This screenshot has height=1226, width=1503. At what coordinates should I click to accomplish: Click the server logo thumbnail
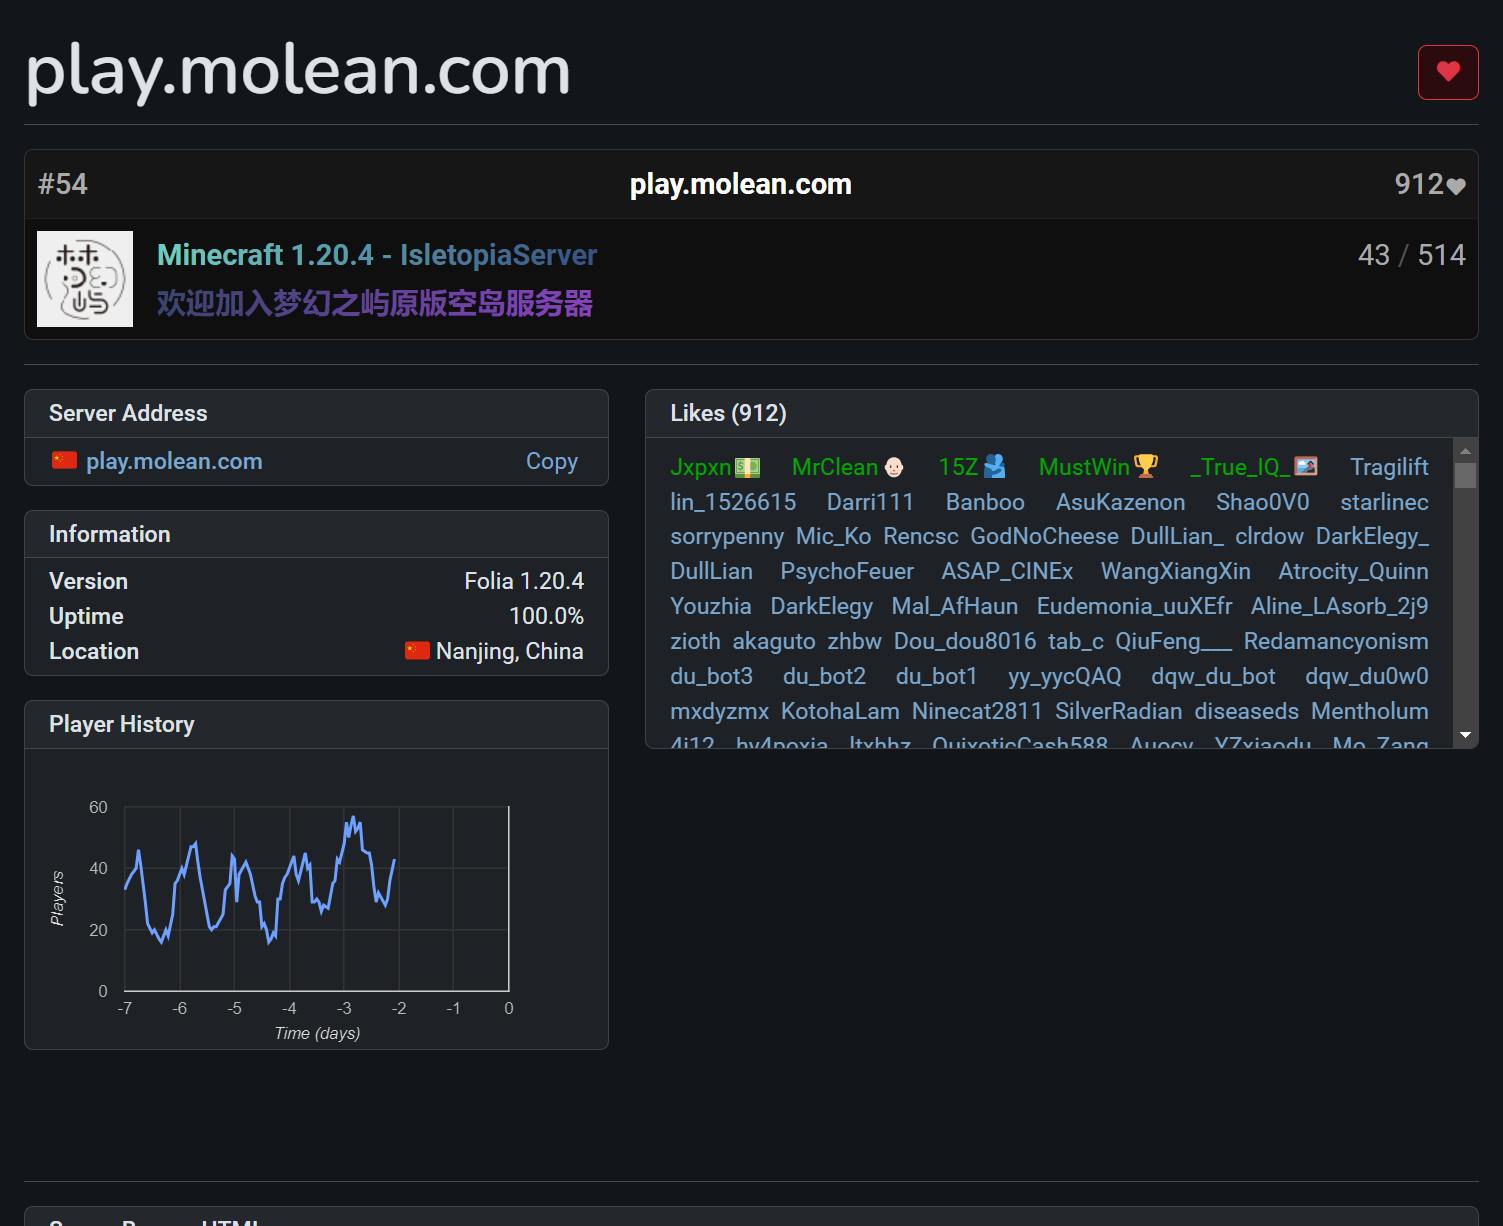coord(85,279)
